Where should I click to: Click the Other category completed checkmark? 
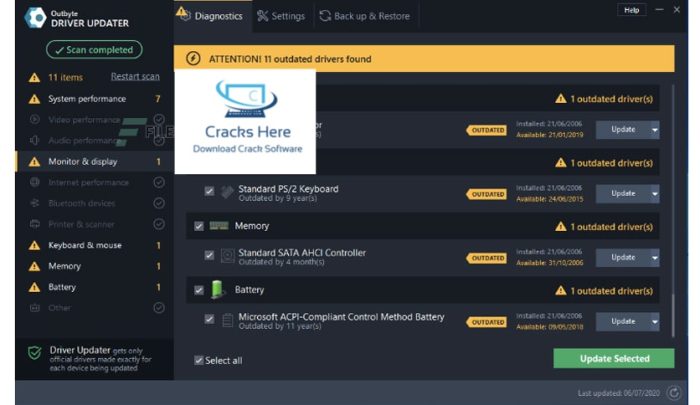click(x=158, y=308)
